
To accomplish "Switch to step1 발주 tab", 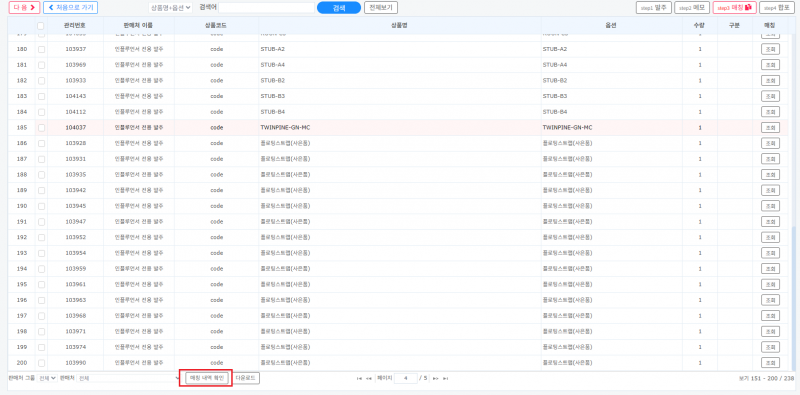I will (654, 8).
